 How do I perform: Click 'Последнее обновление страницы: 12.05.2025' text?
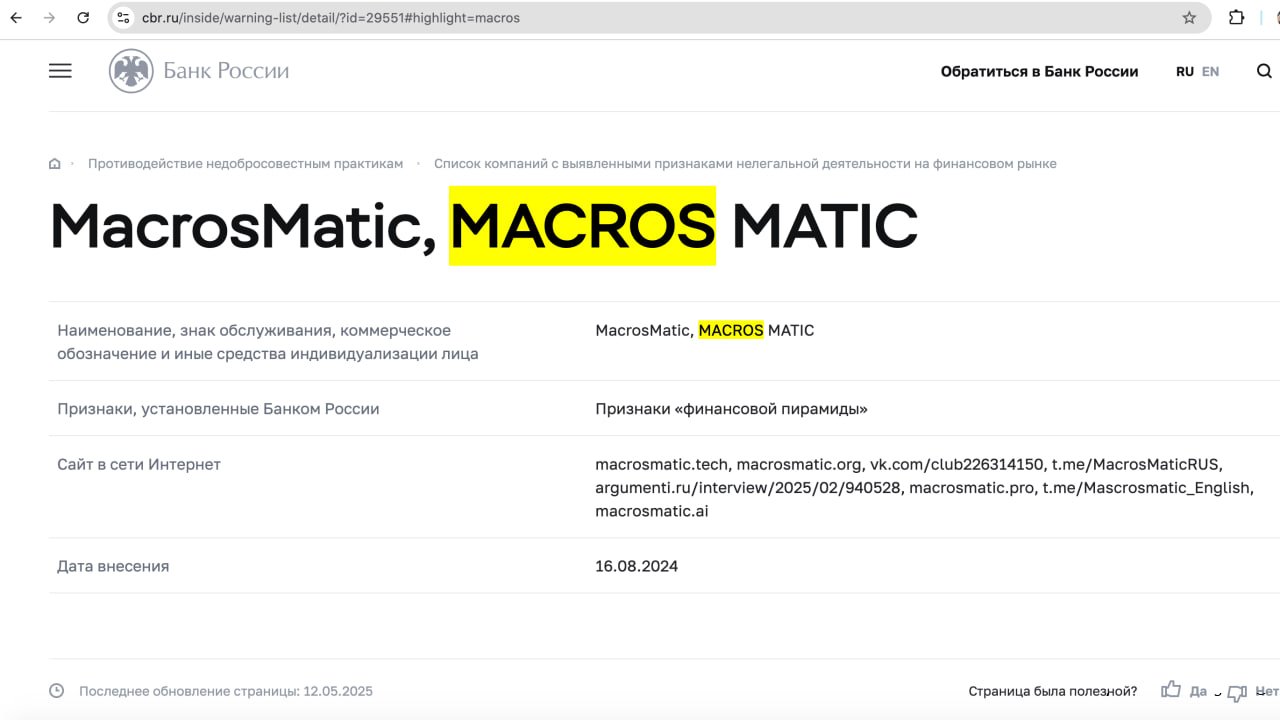click(226, 691)
